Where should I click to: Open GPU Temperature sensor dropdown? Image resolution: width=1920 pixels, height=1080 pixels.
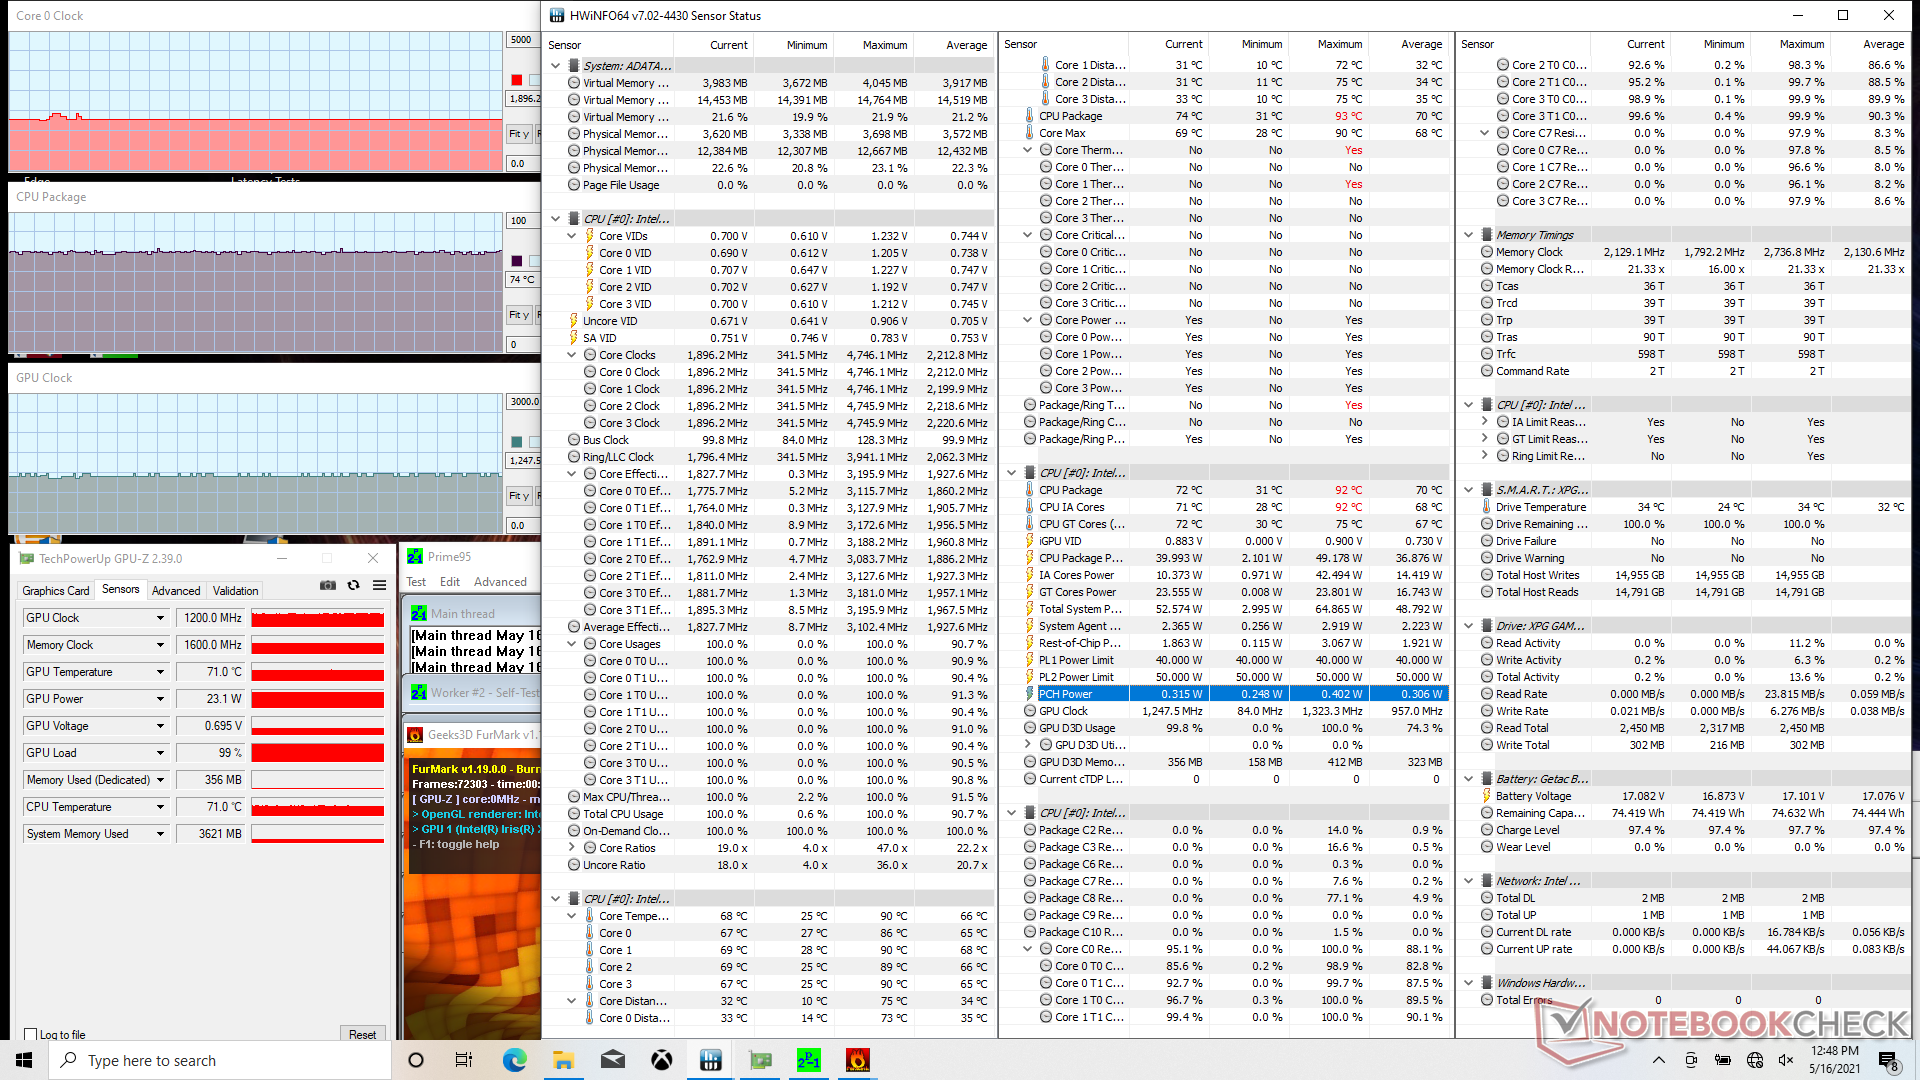click(x=160, y=672)
